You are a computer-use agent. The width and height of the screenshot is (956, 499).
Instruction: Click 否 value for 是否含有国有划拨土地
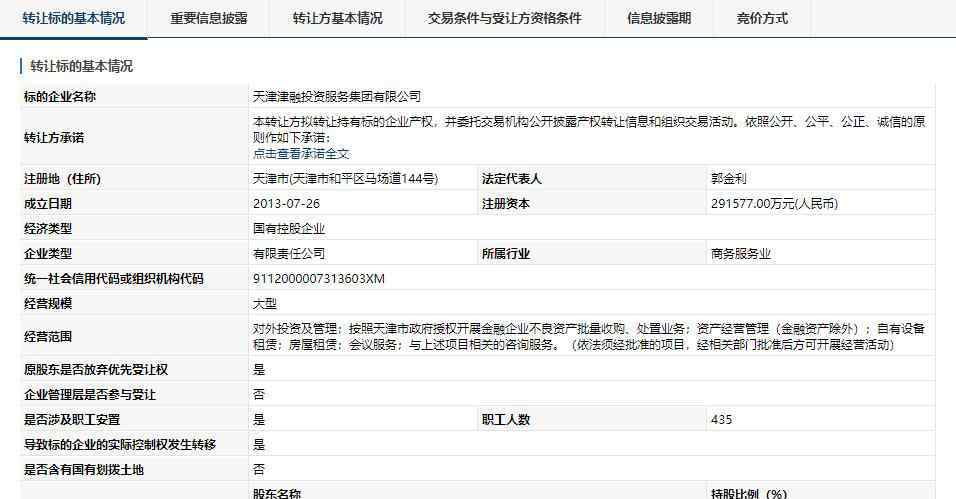pos(259,470)
